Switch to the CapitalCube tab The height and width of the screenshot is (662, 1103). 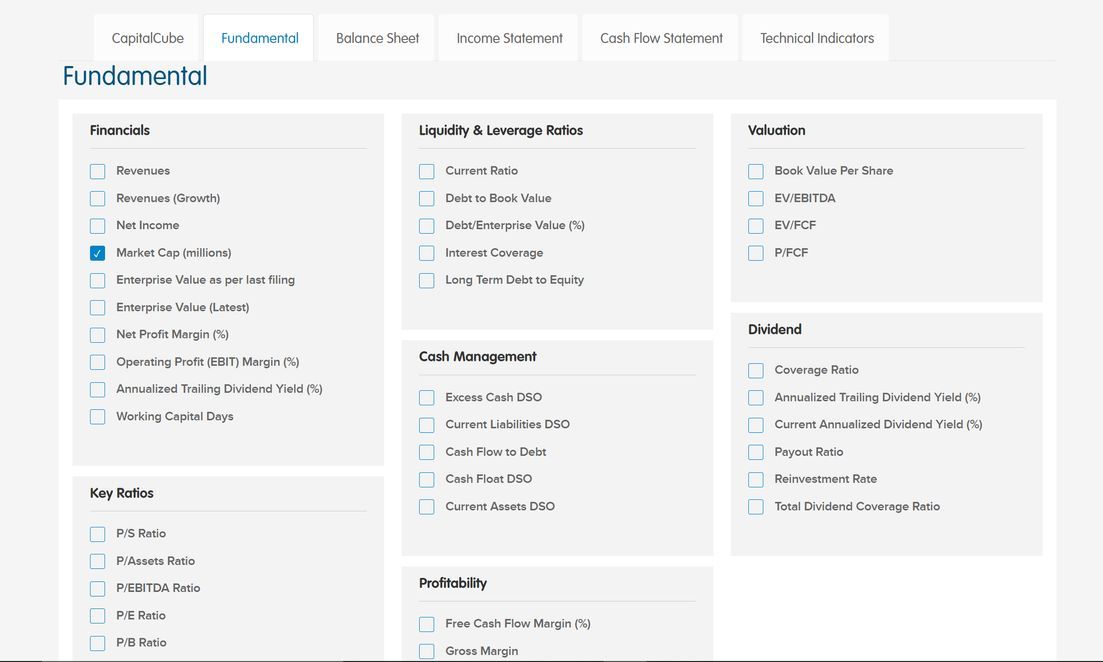[148, 38]
